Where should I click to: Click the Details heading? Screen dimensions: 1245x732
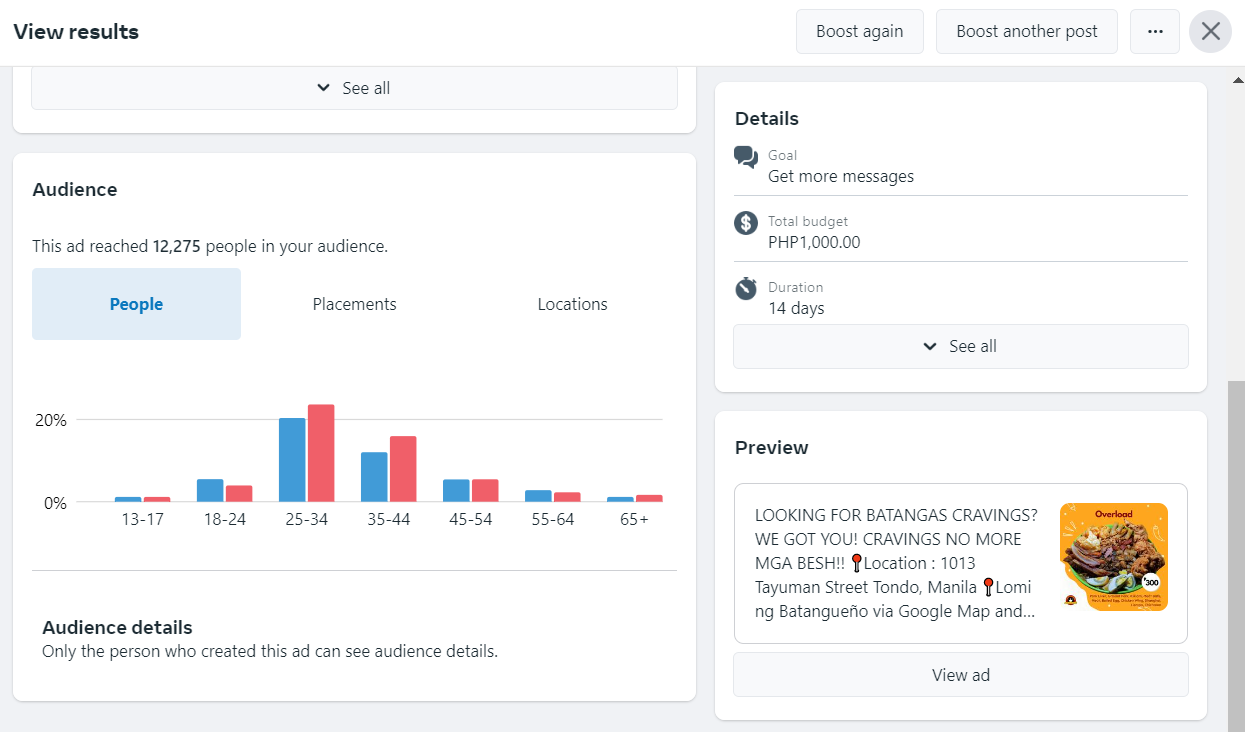coord(767,119)
